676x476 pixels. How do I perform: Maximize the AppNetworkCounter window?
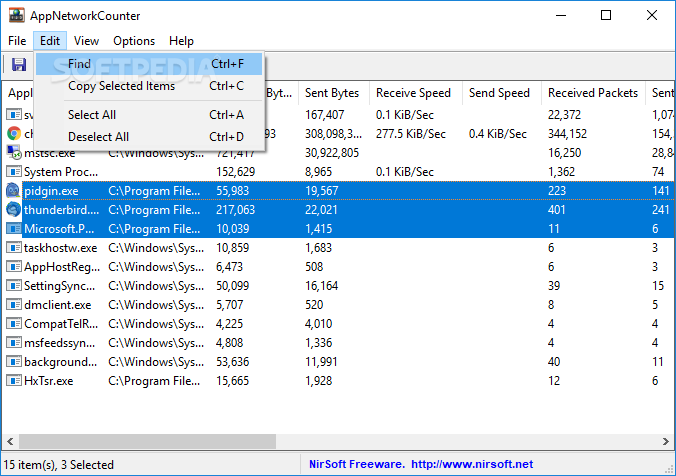(x=606, y=15)
